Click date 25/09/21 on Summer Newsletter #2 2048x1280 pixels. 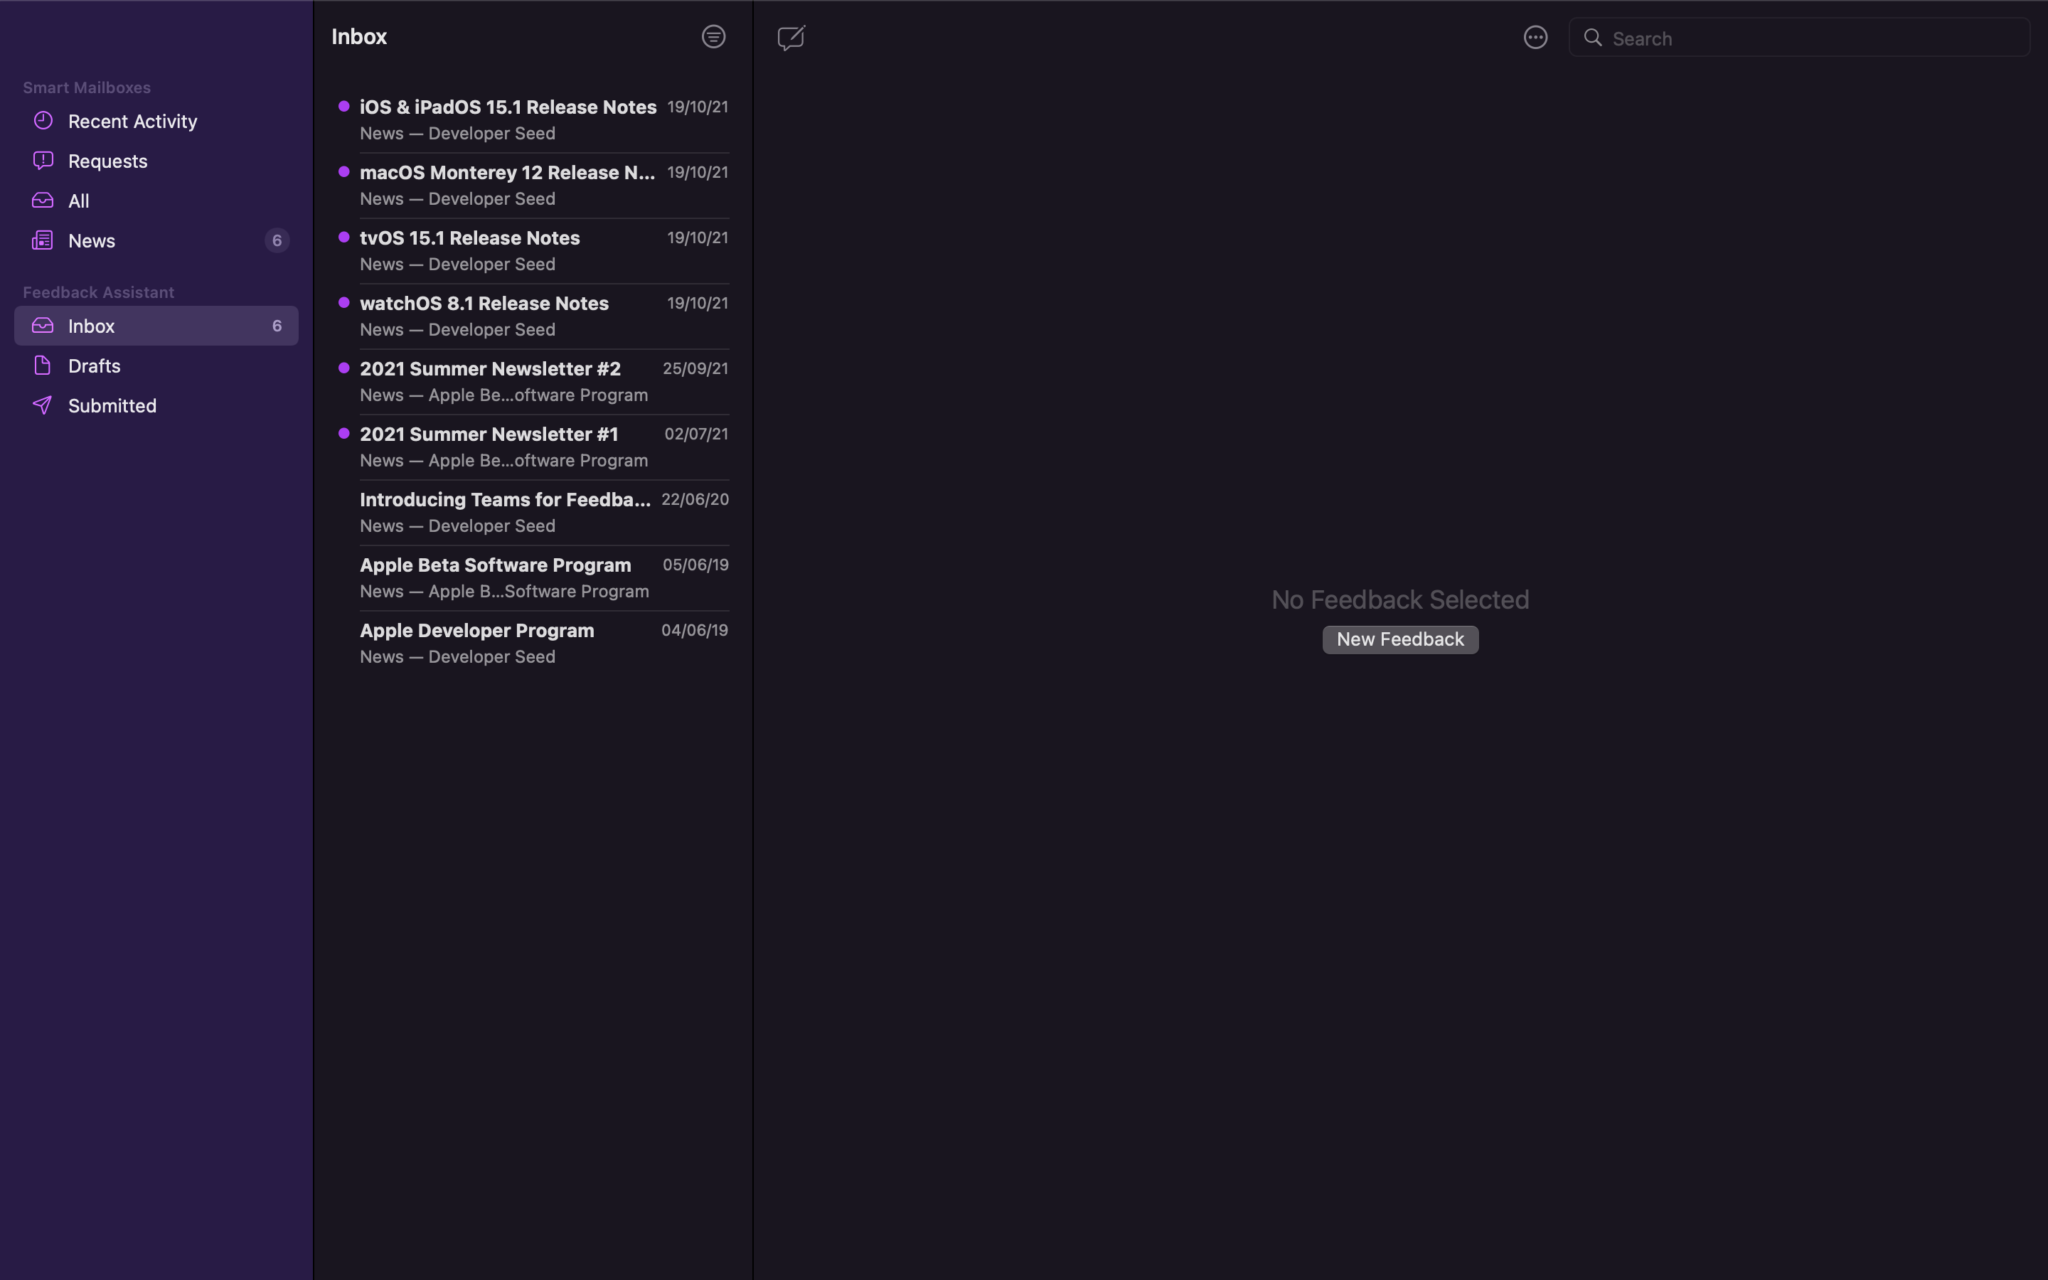click(696, 368)
